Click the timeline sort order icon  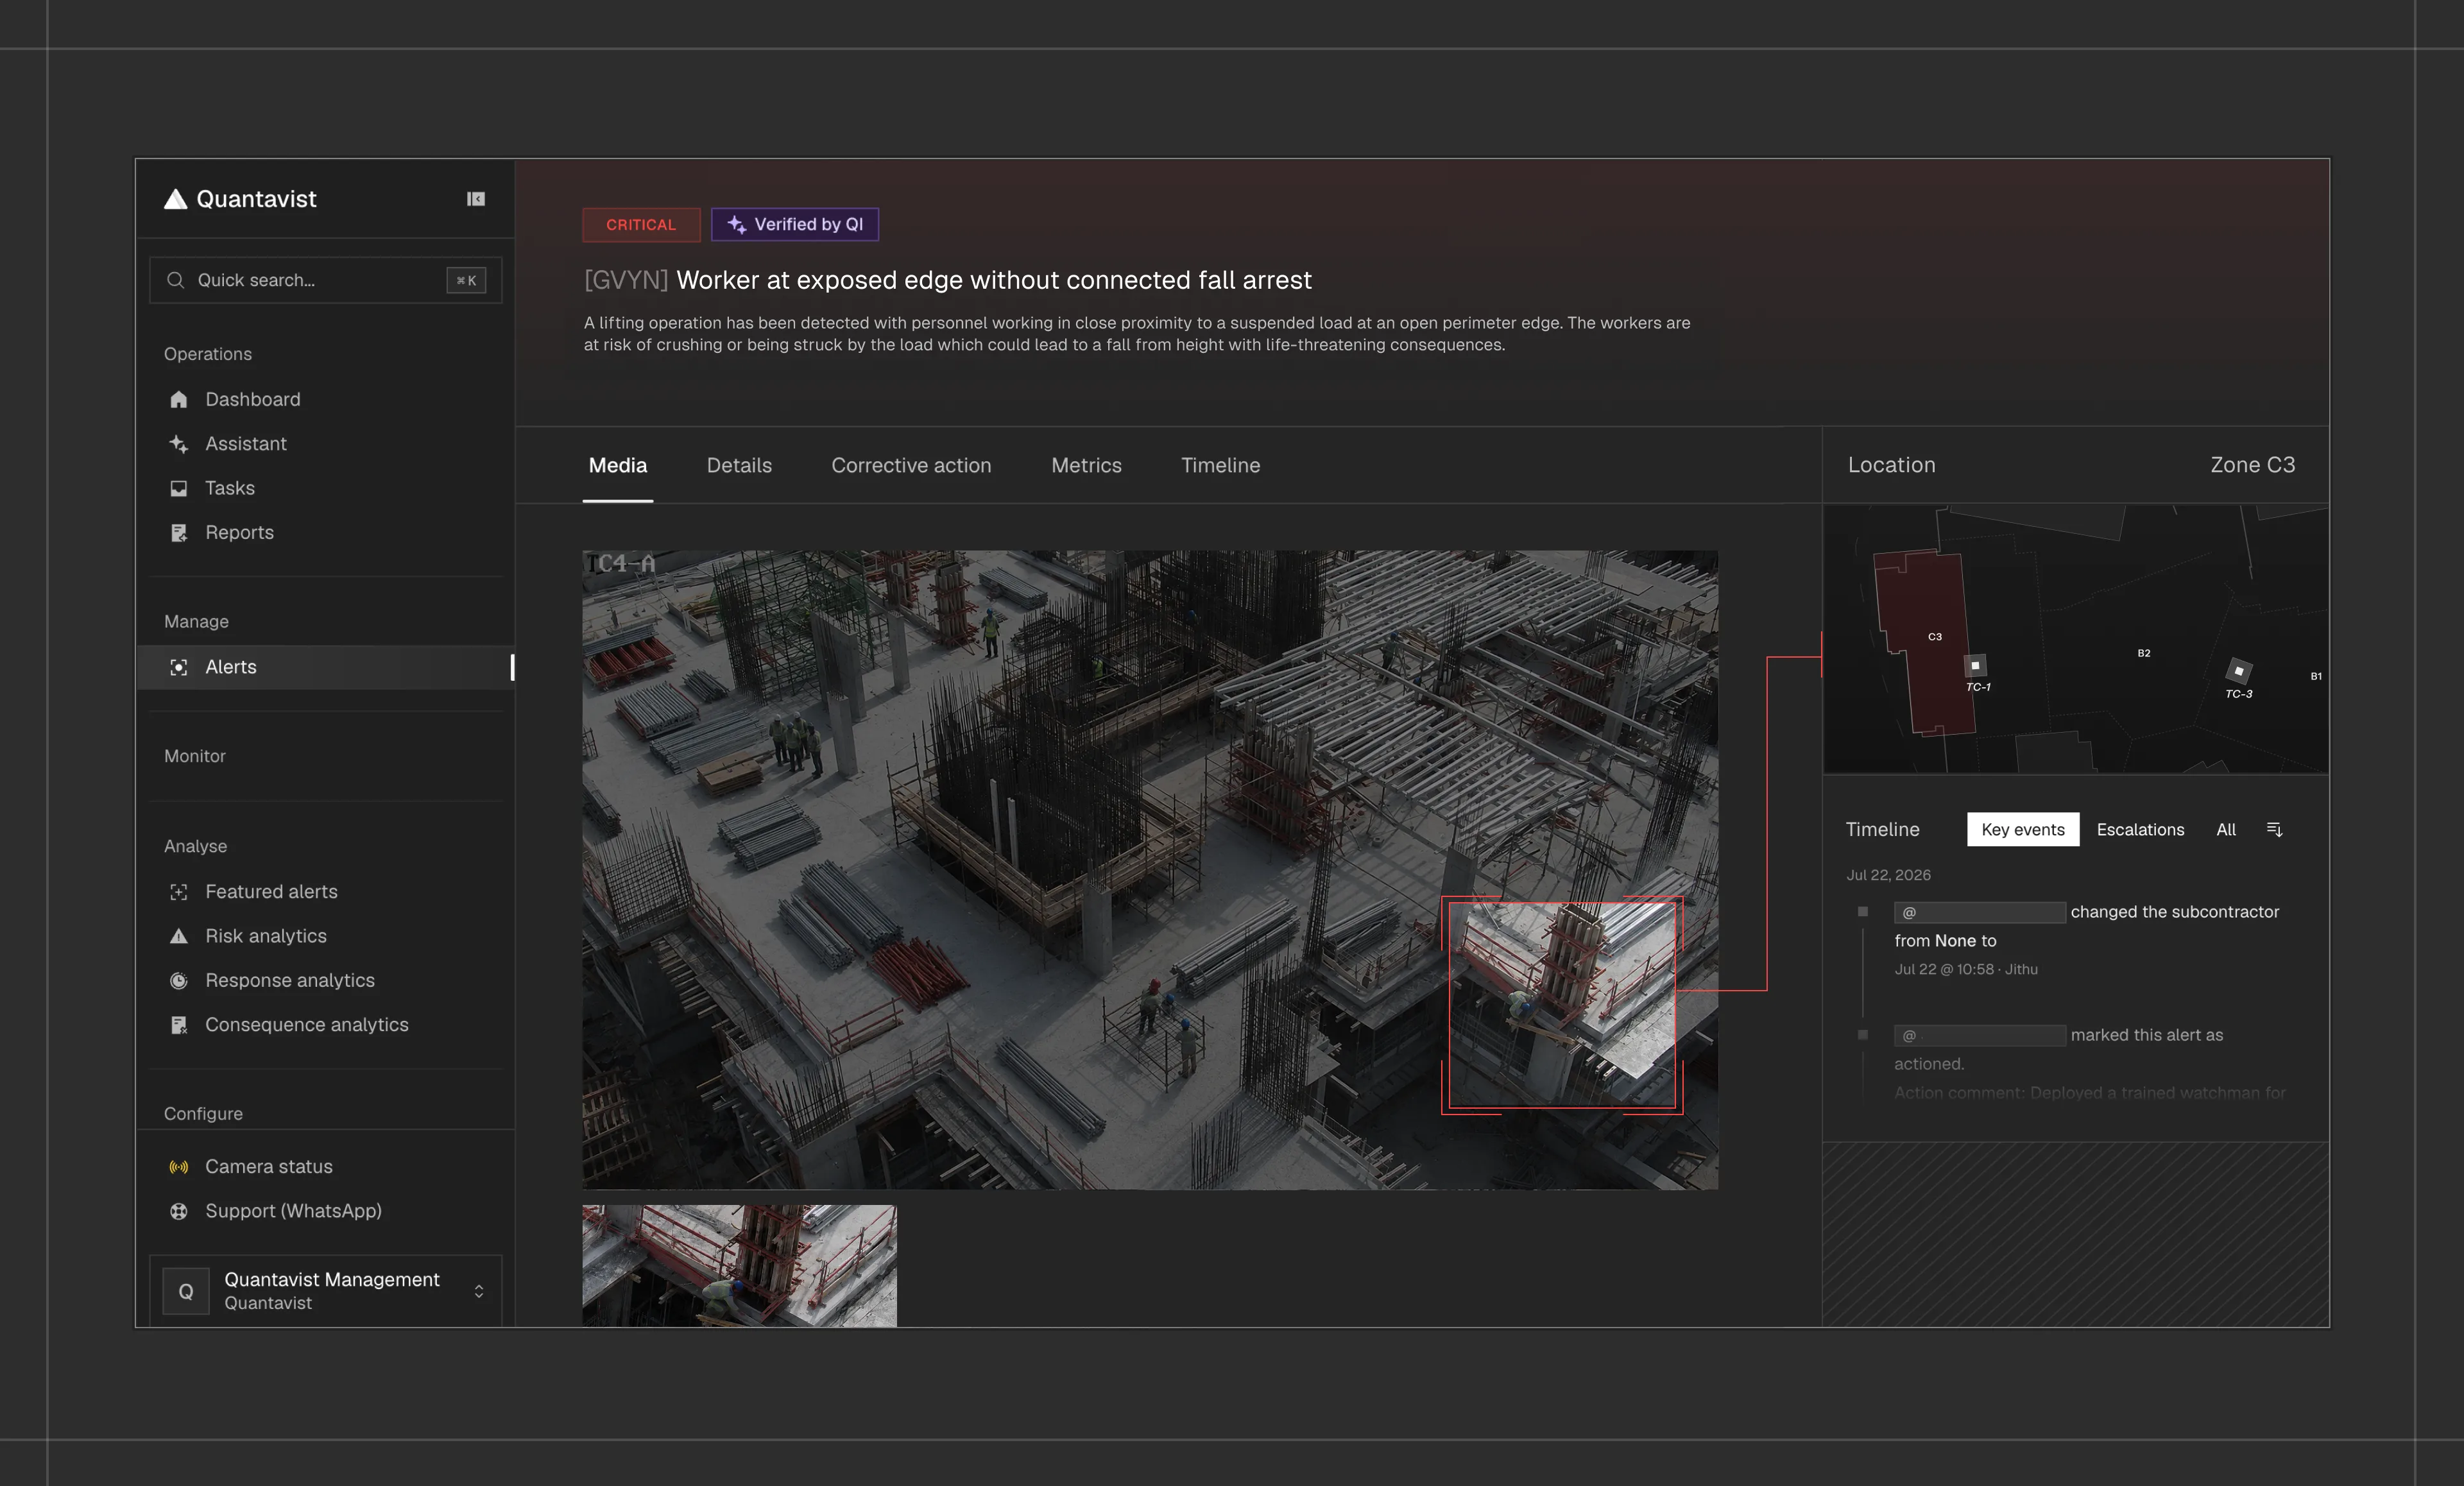(x=2274, y=829)
